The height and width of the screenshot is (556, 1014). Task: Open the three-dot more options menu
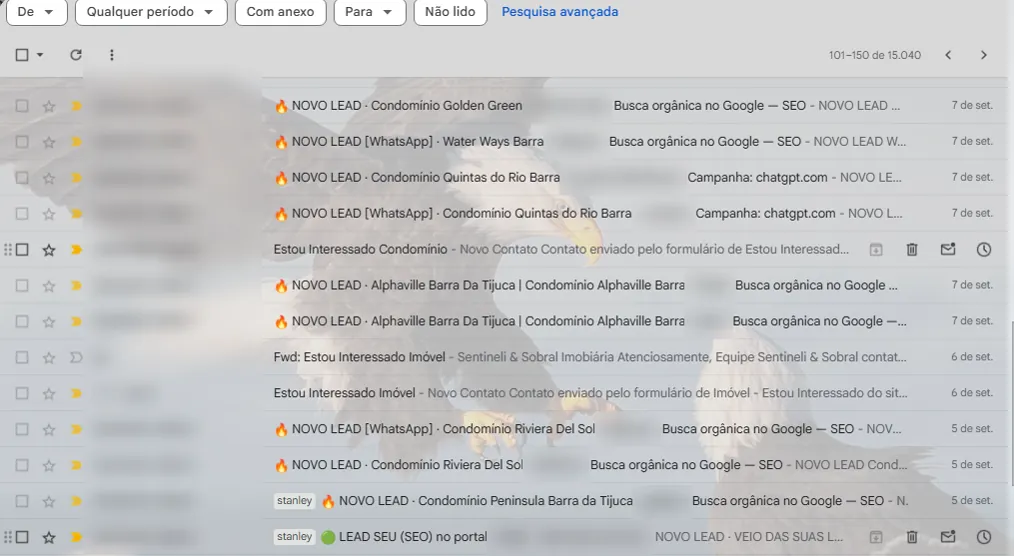click(x=112, y=55)
